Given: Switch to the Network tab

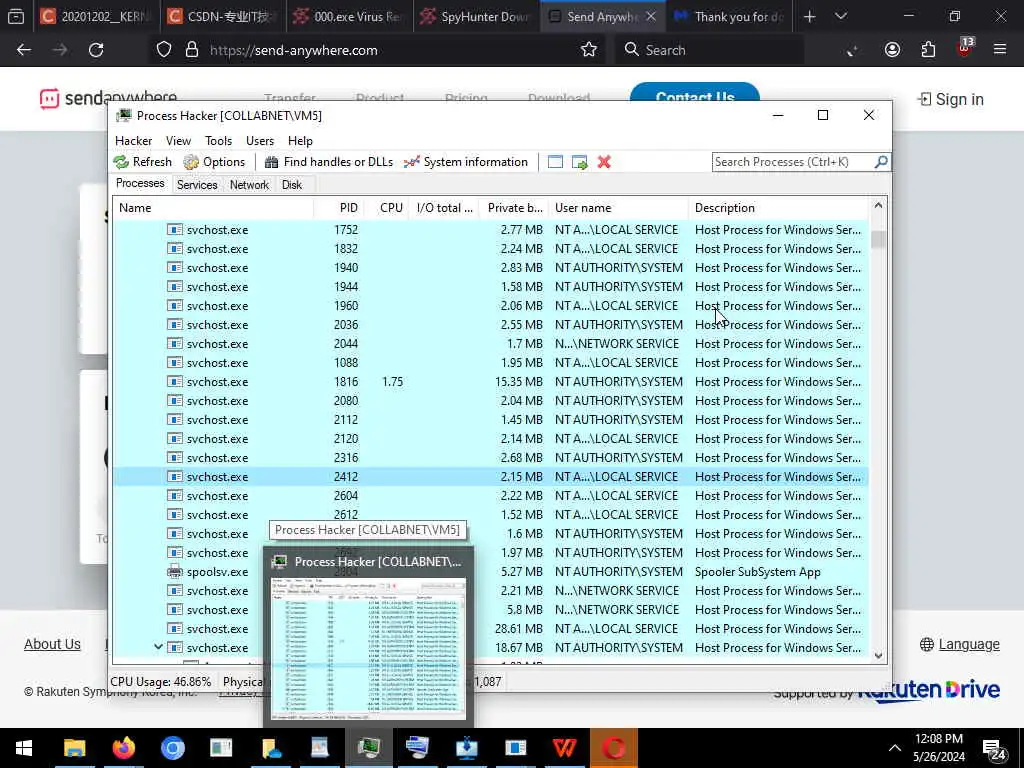Looking at the screenshot, I should [249, 185].
